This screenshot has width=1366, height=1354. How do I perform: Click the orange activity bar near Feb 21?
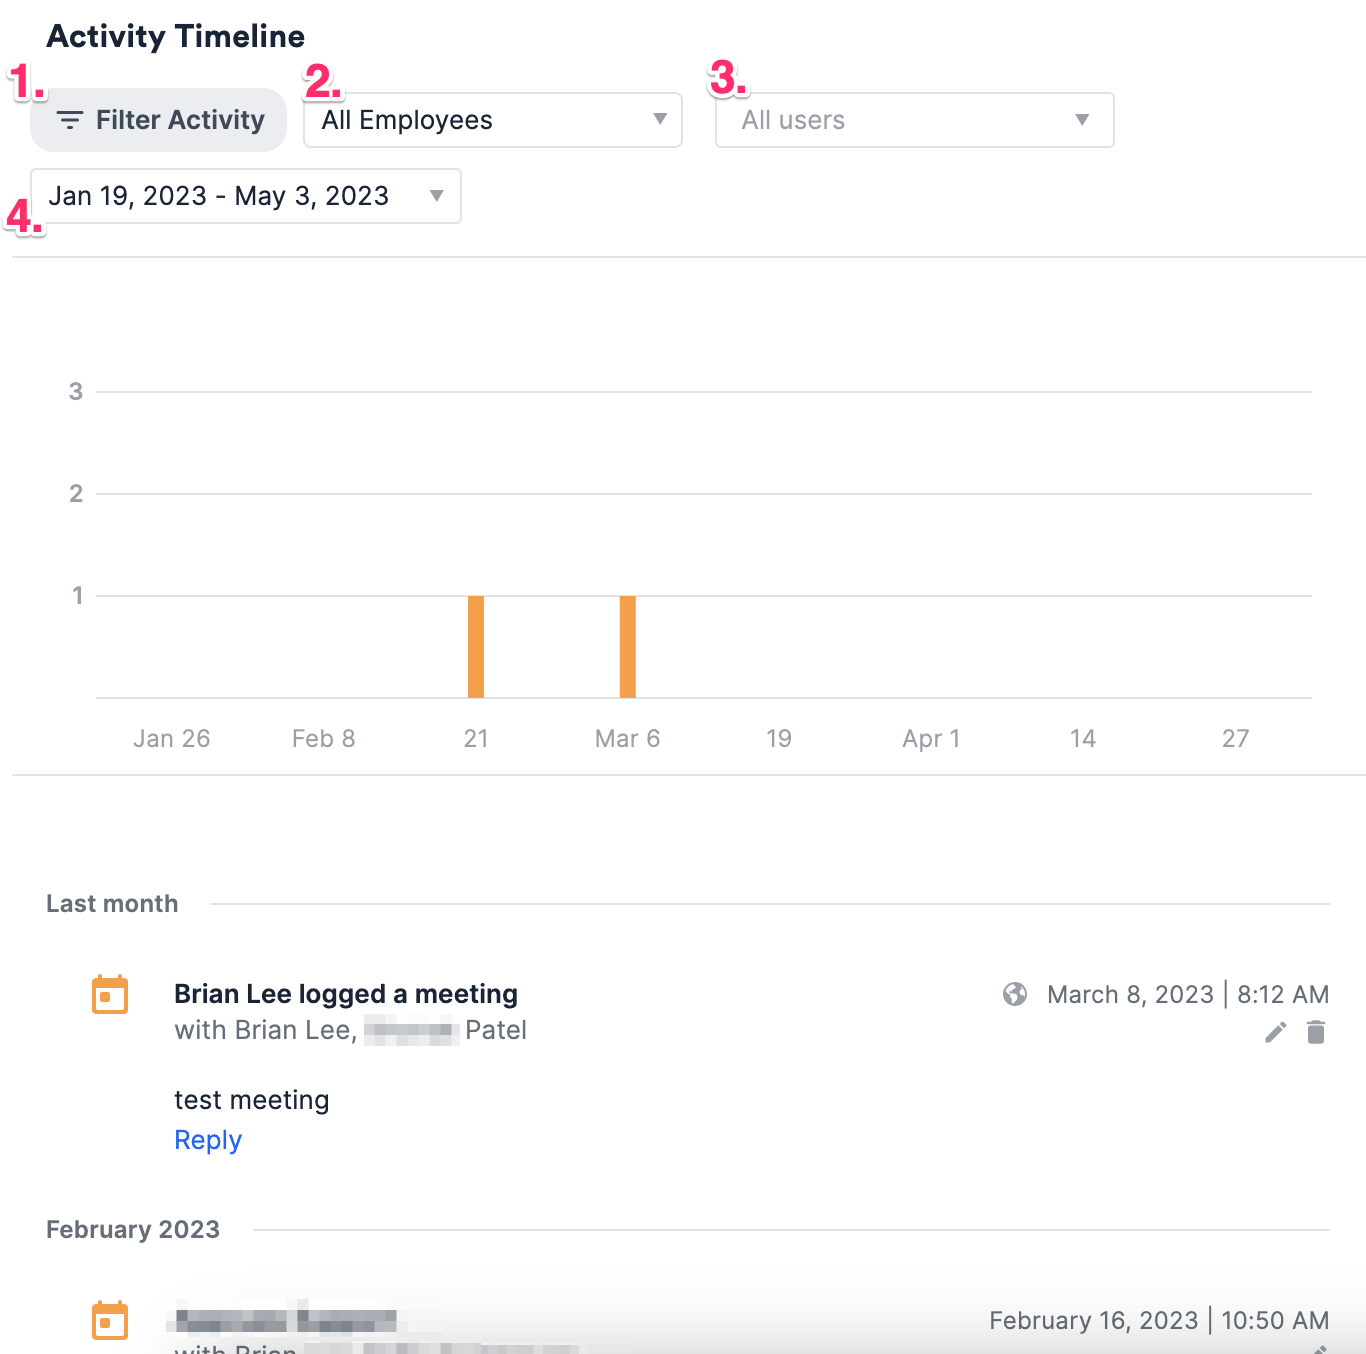tap(476, 645)
